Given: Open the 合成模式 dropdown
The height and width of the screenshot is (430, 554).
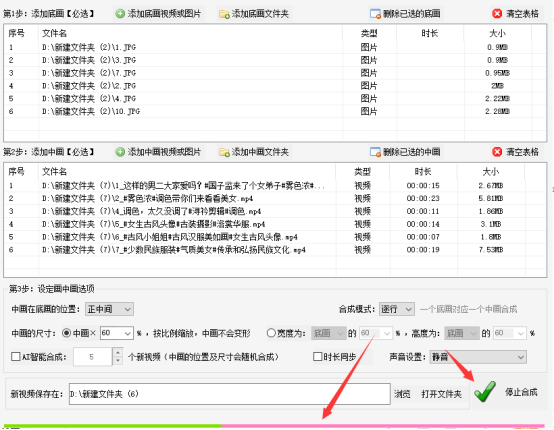Looking at the screenshot, I should pos(396,309).
